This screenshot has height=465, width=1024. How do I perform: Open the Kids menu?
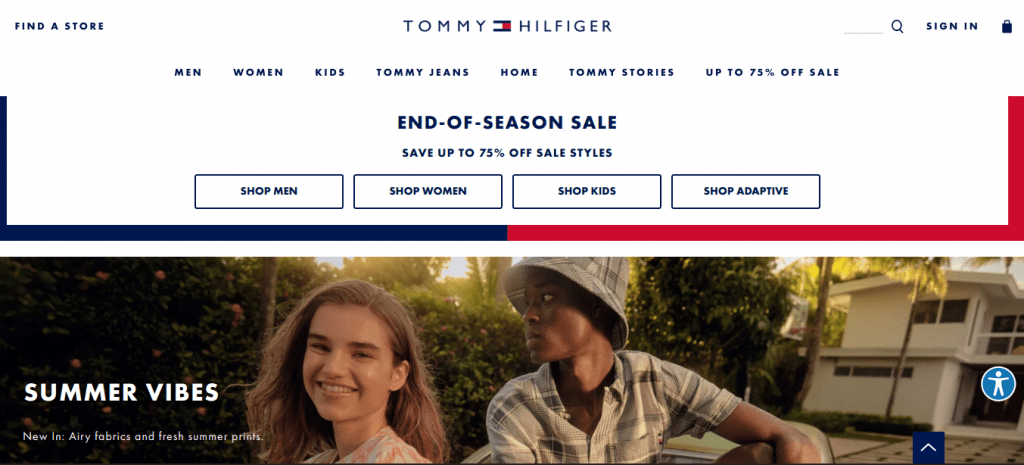330,72
